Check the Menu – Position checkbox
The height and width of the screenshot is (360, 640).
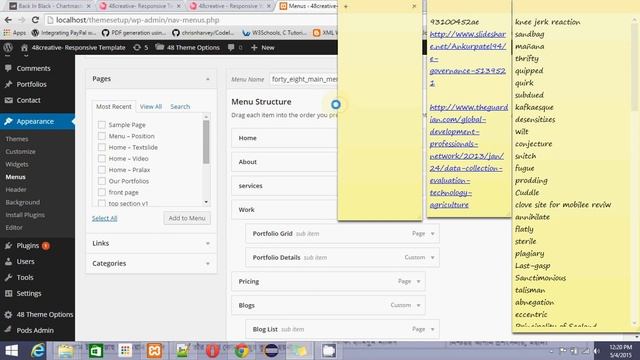[x=102, y=136]
